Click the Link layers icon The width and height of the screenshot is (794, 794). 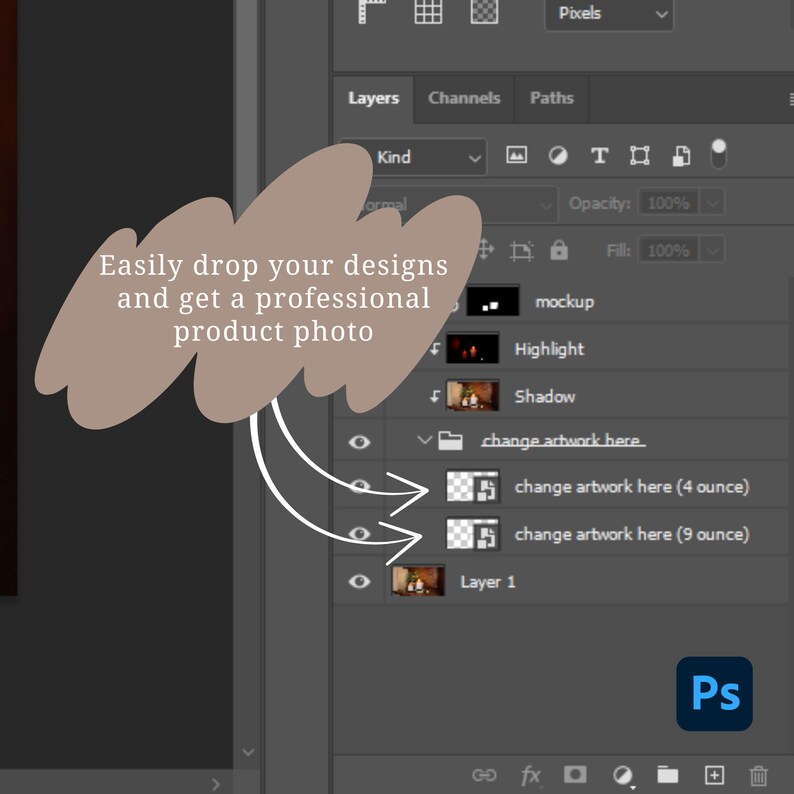pyautogui.click(x=484, y=775)
